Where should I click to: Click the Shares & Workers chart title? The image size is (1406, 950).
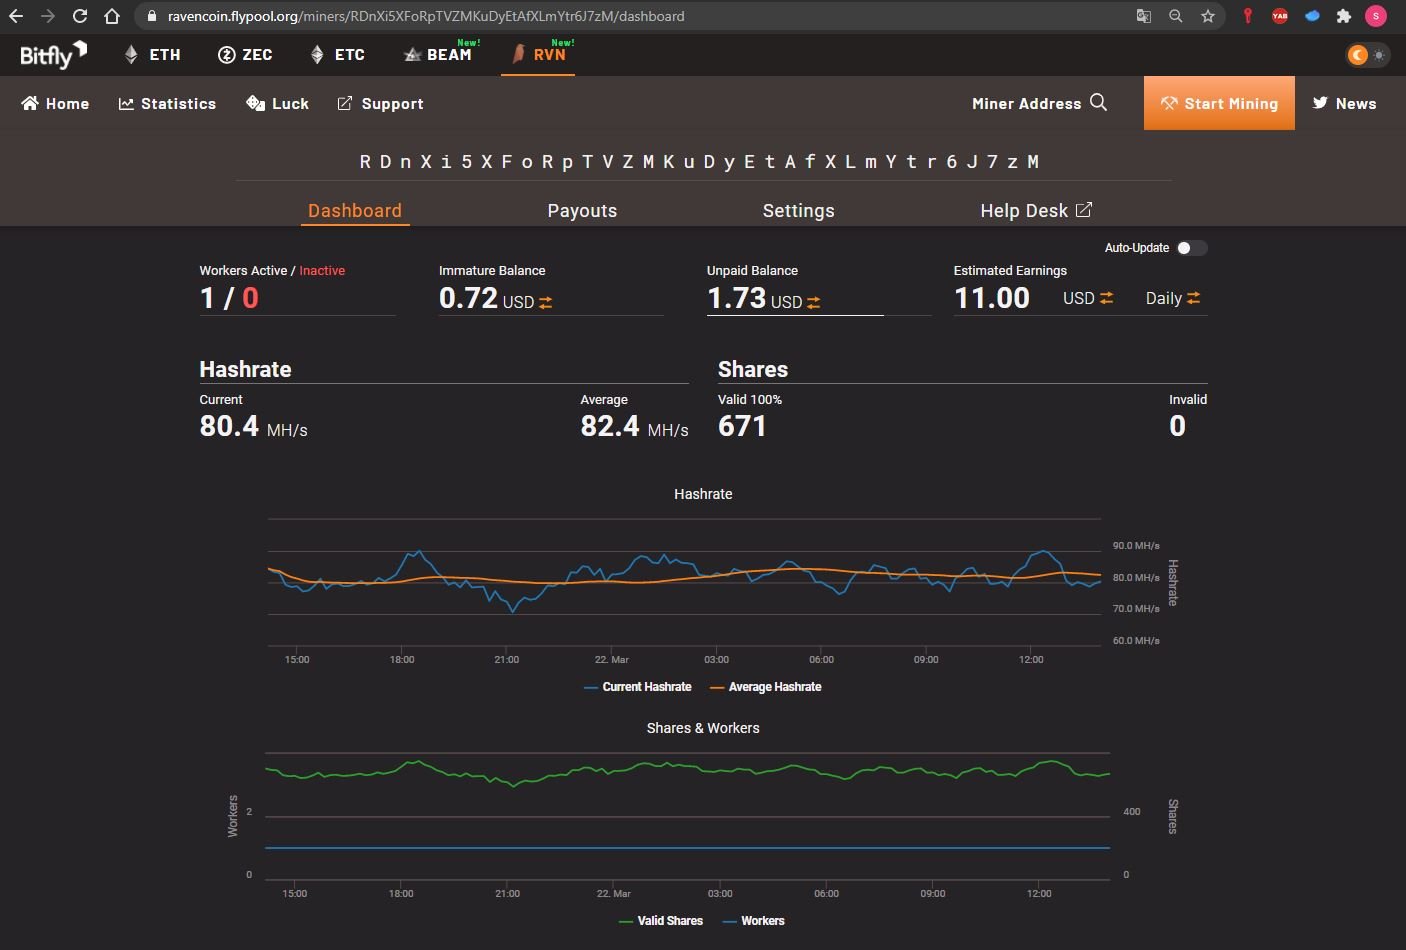[x=703, y=728]
